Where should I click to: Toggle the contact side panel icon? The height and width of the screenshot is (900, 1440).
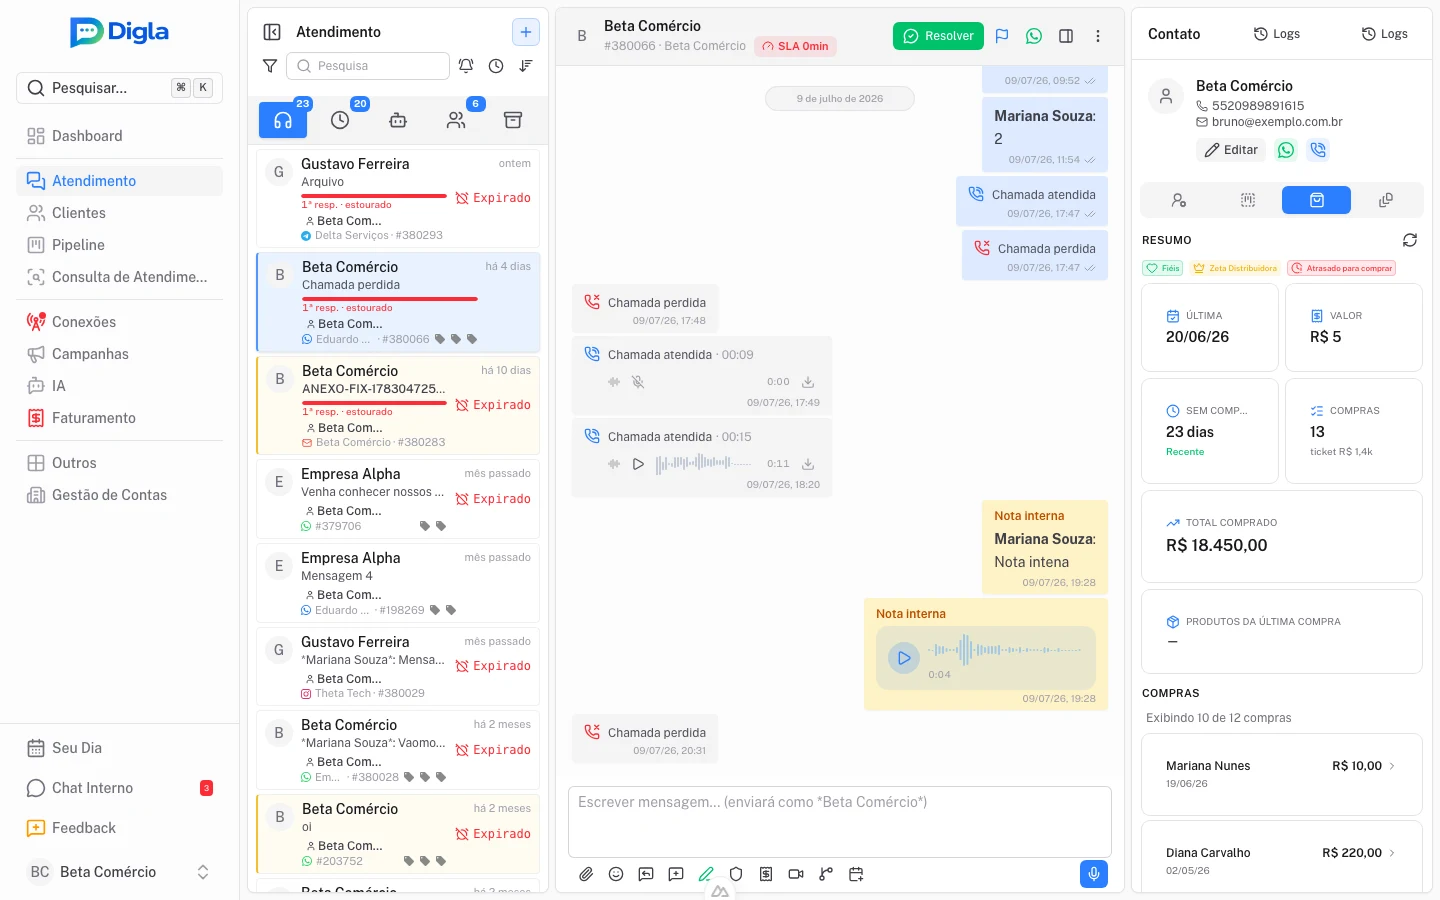coord(1066,36)
